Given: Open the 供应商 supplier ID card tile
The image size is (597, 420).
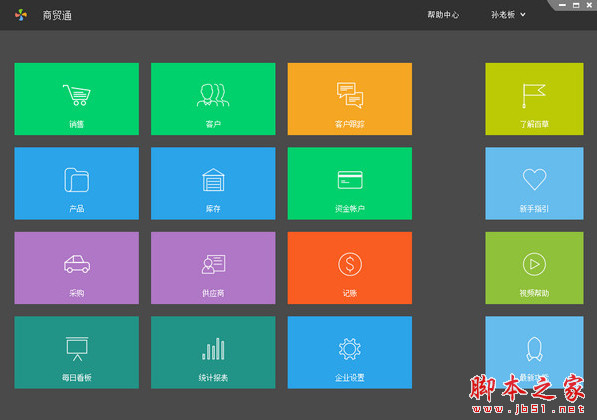Looking at the screenshot, I should 213,268.
